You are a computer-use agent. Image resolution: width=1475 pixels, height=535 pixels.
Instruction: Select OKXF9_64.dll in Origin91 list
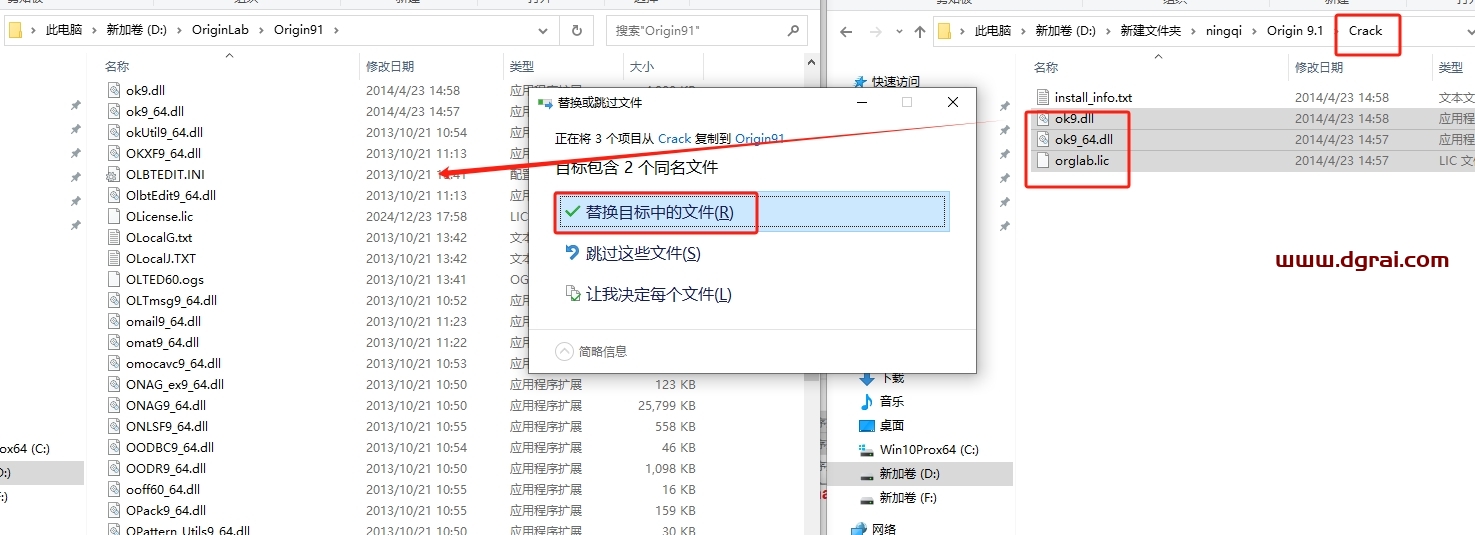(x=163, y=153)
